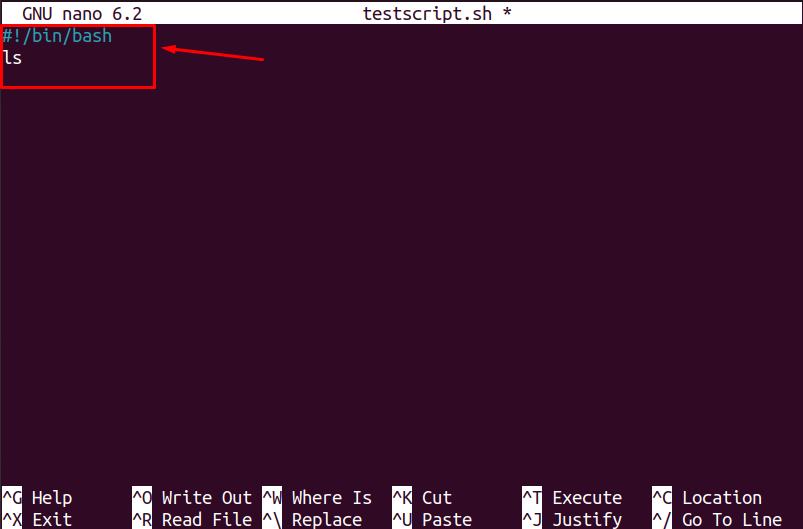
Task: Click the ^U Paste shortcut
Action: point(432,519)
